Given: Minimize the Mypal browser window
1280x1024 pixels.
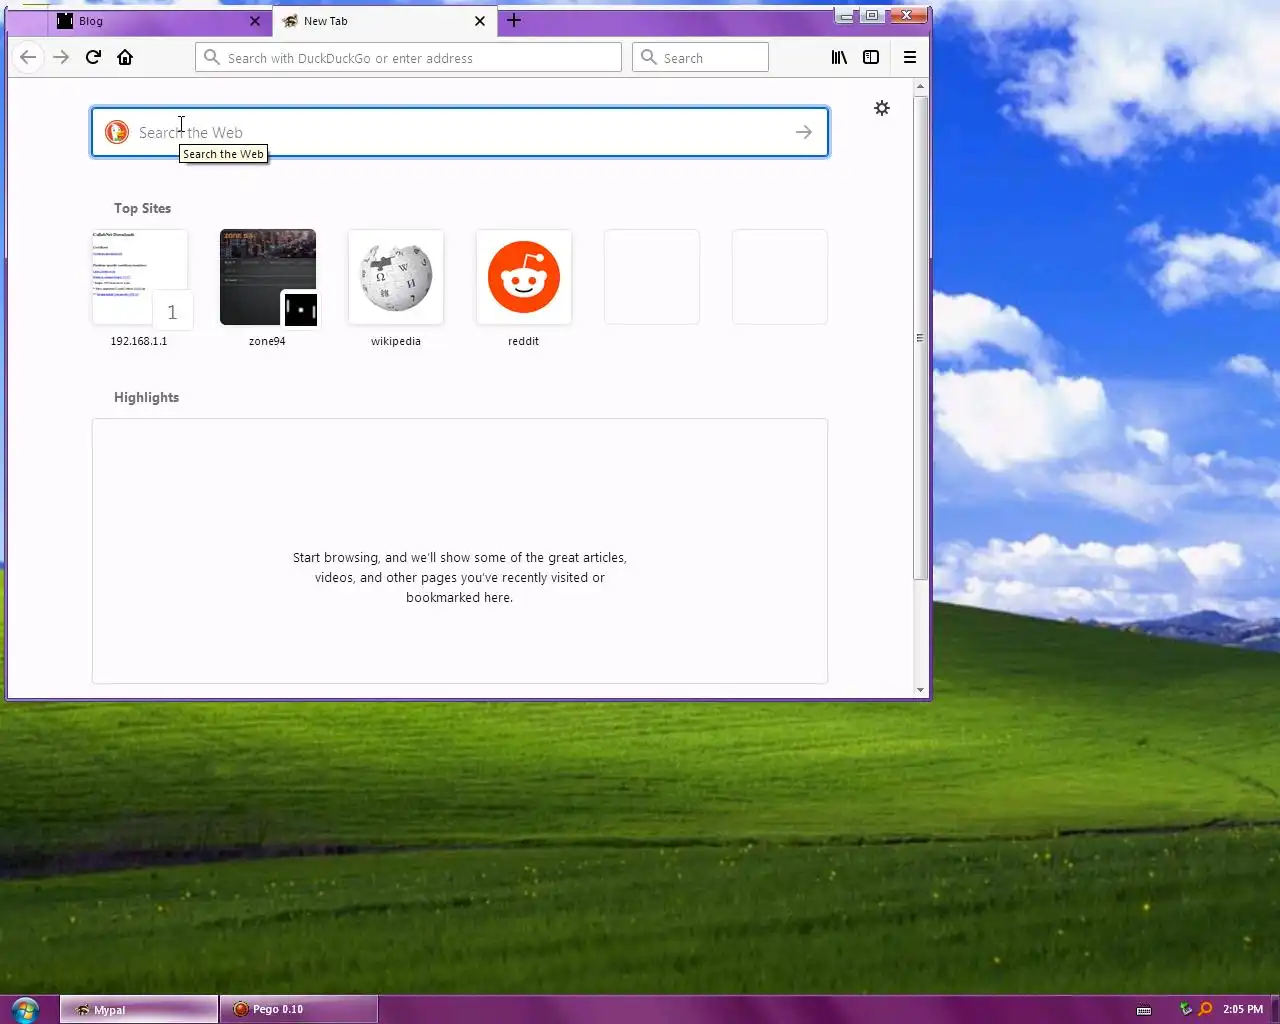Looking at the screenshot, I should click(x=847, y=16).
